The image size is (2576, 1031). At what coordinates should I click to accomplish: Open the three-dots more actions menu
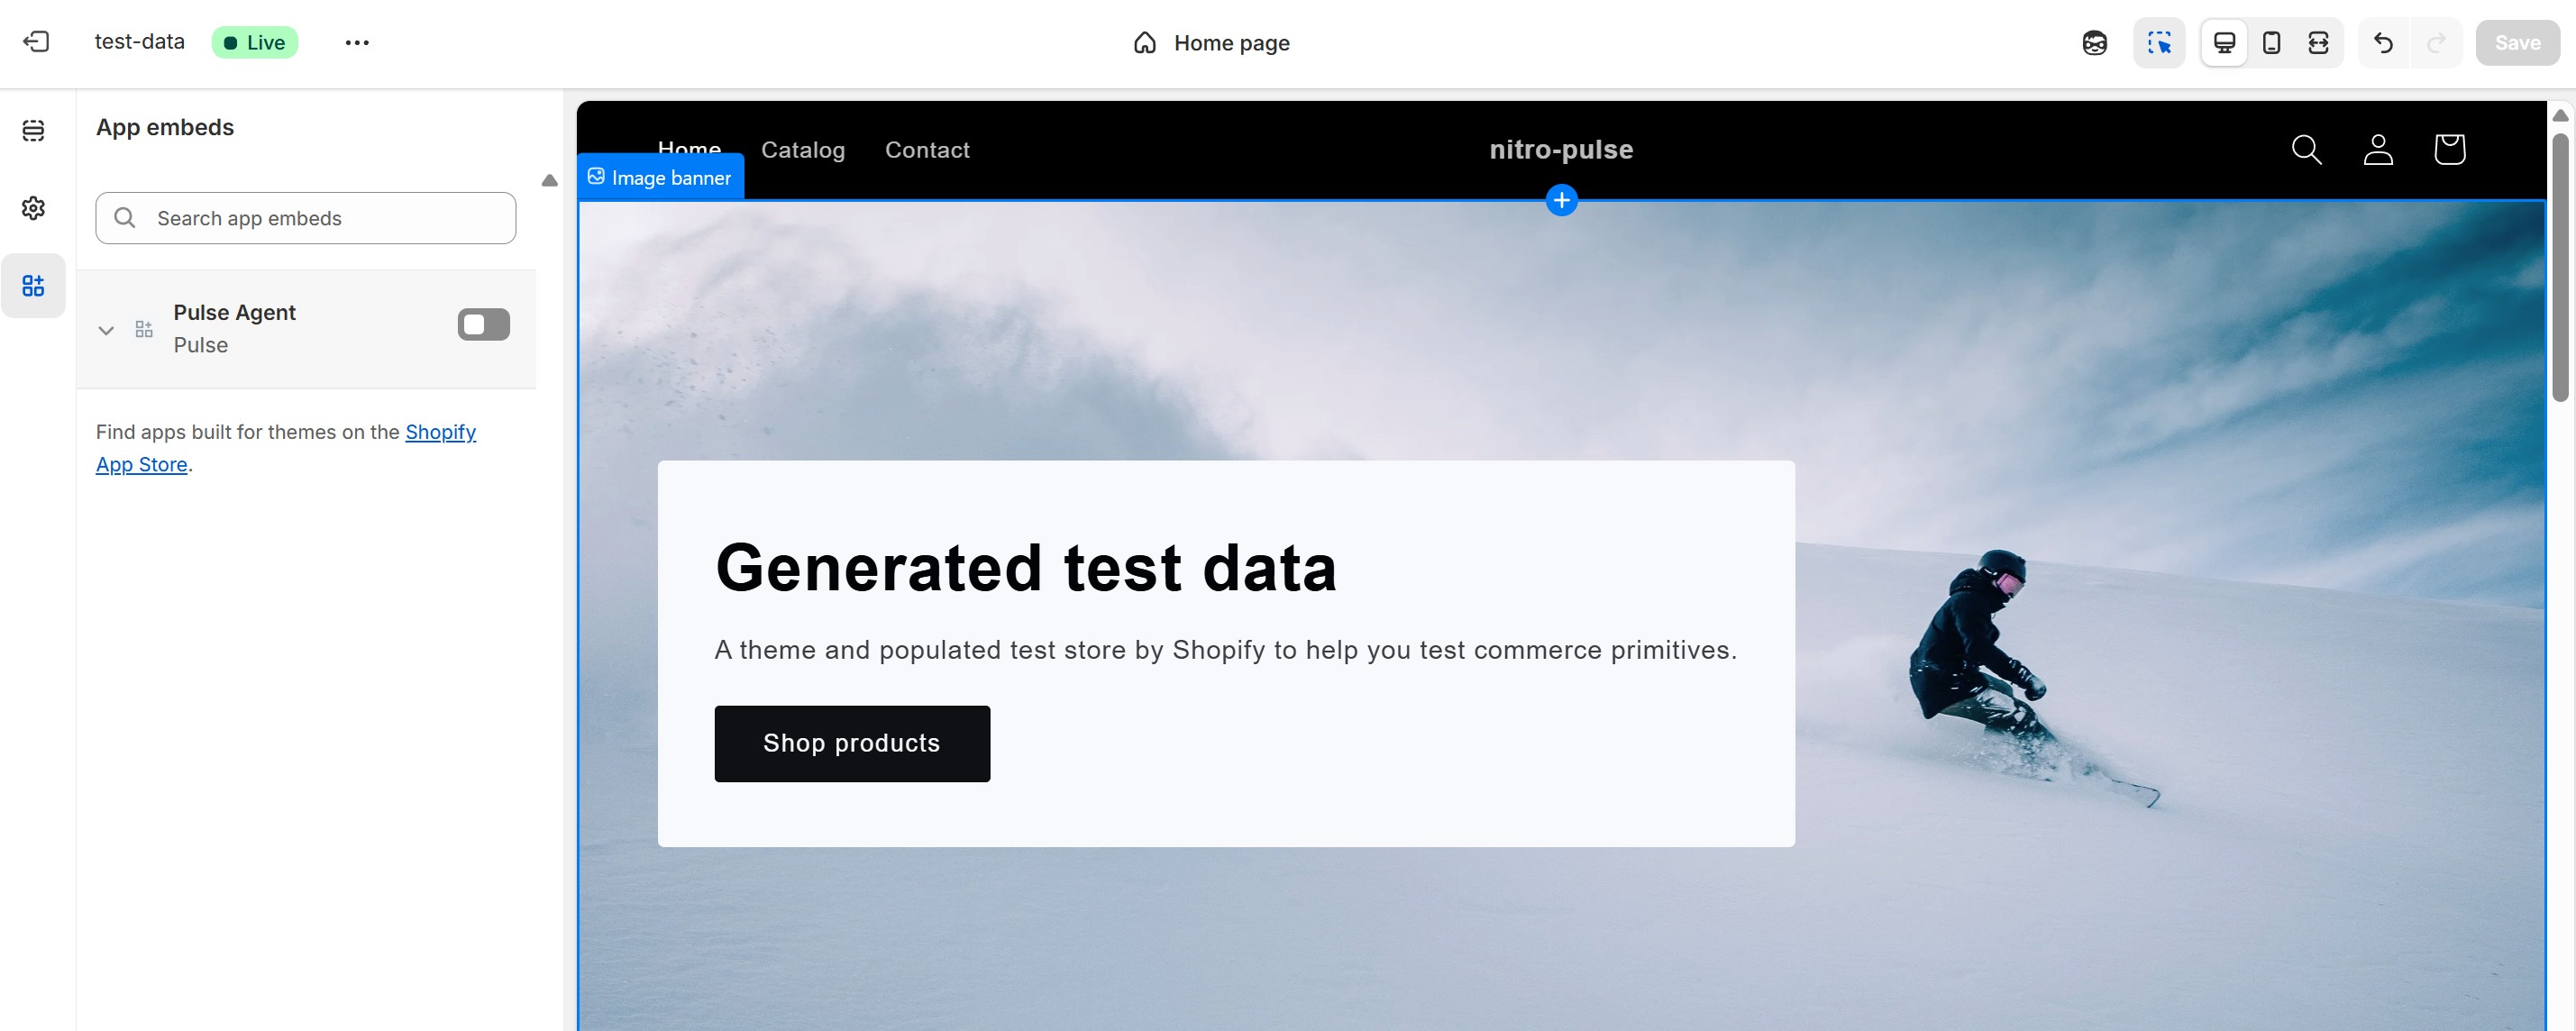357,43
